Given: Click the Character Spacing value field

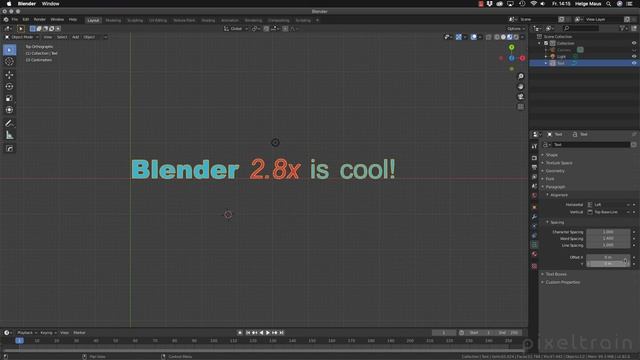Looking at the screenshot, I should point(608,232).
